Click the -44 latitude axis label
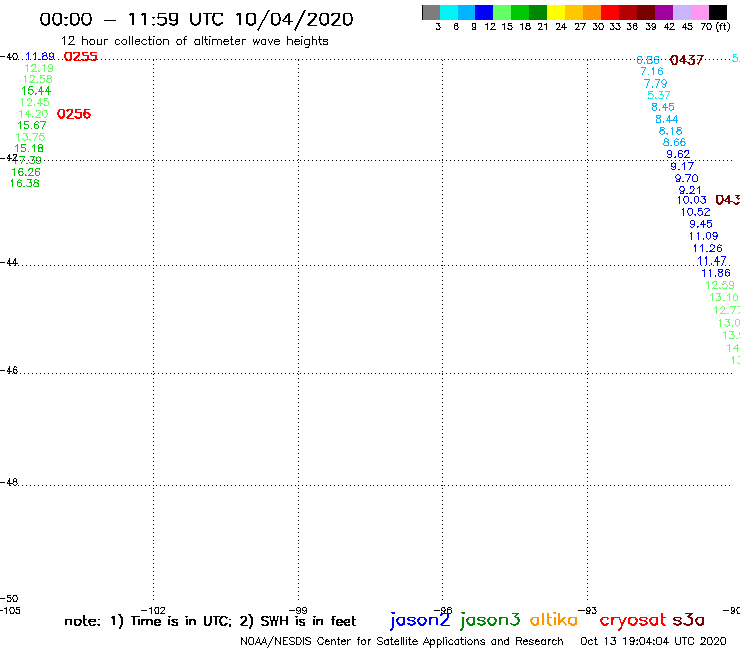The image size is (740, 650). 9,262
